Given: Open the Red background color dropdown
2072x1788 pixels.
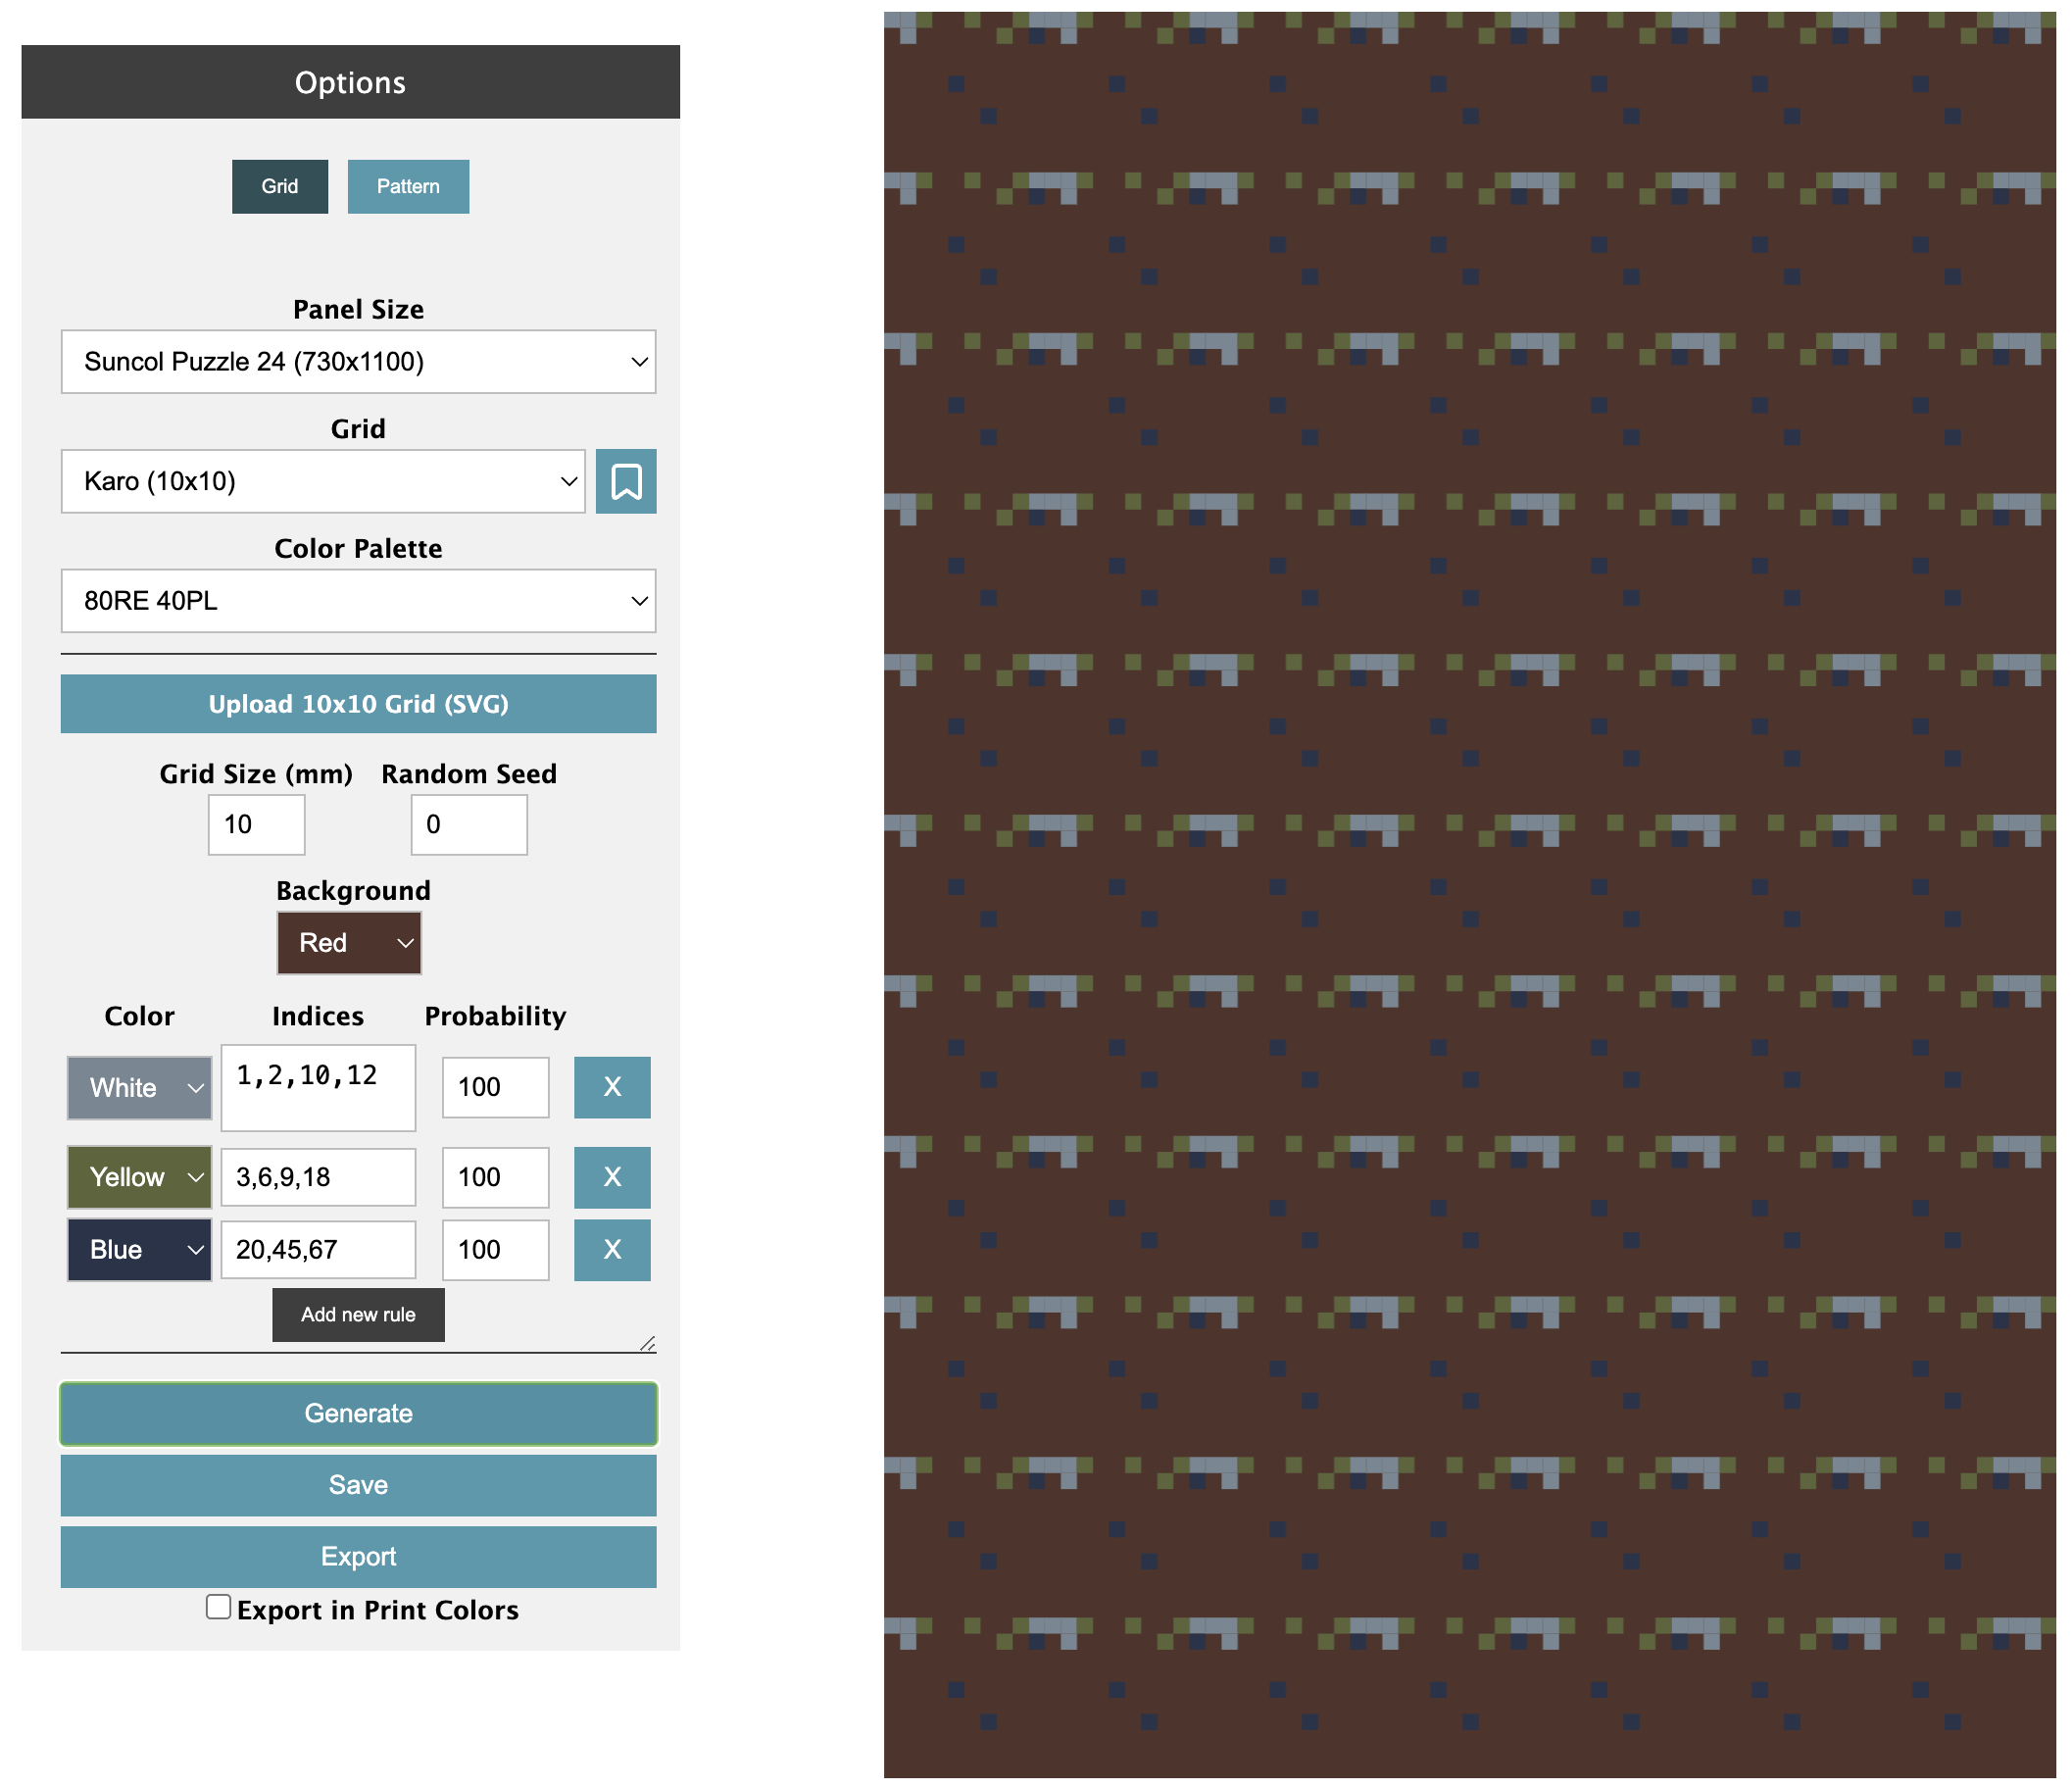Looking at the screenshot, I should pyautogui.click(x=349, y=943).
